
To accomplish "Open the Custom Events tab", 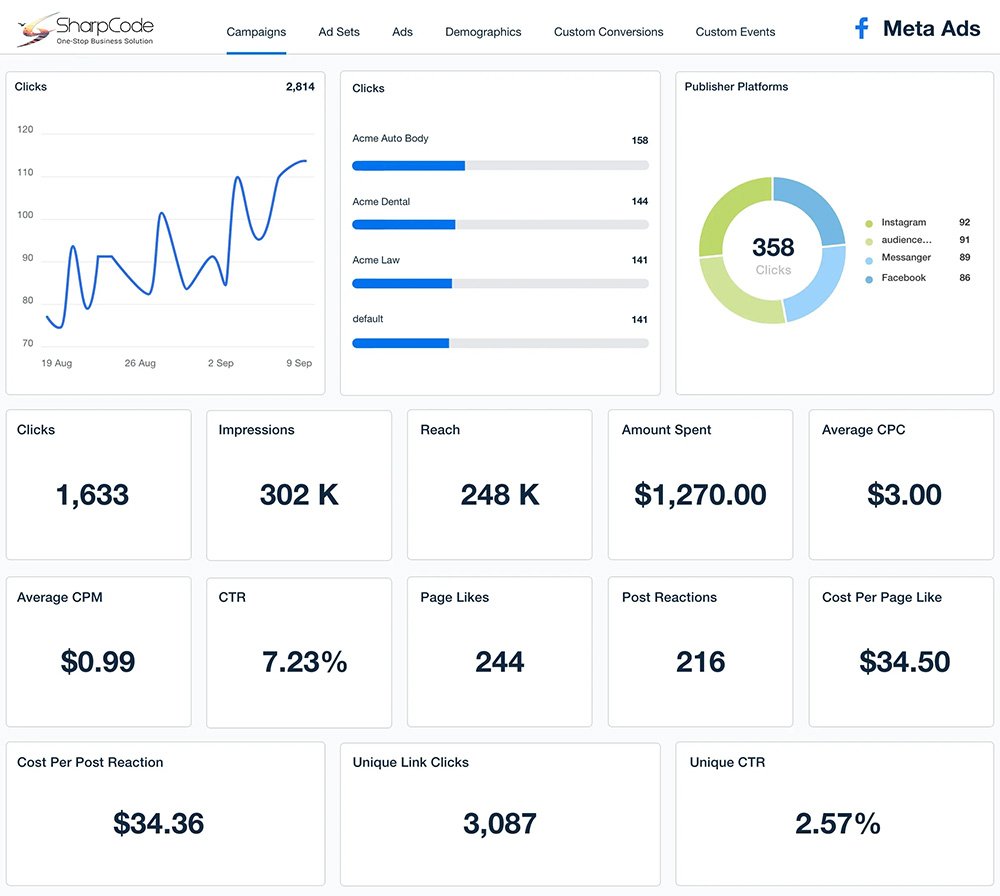I will coord(735,32).
